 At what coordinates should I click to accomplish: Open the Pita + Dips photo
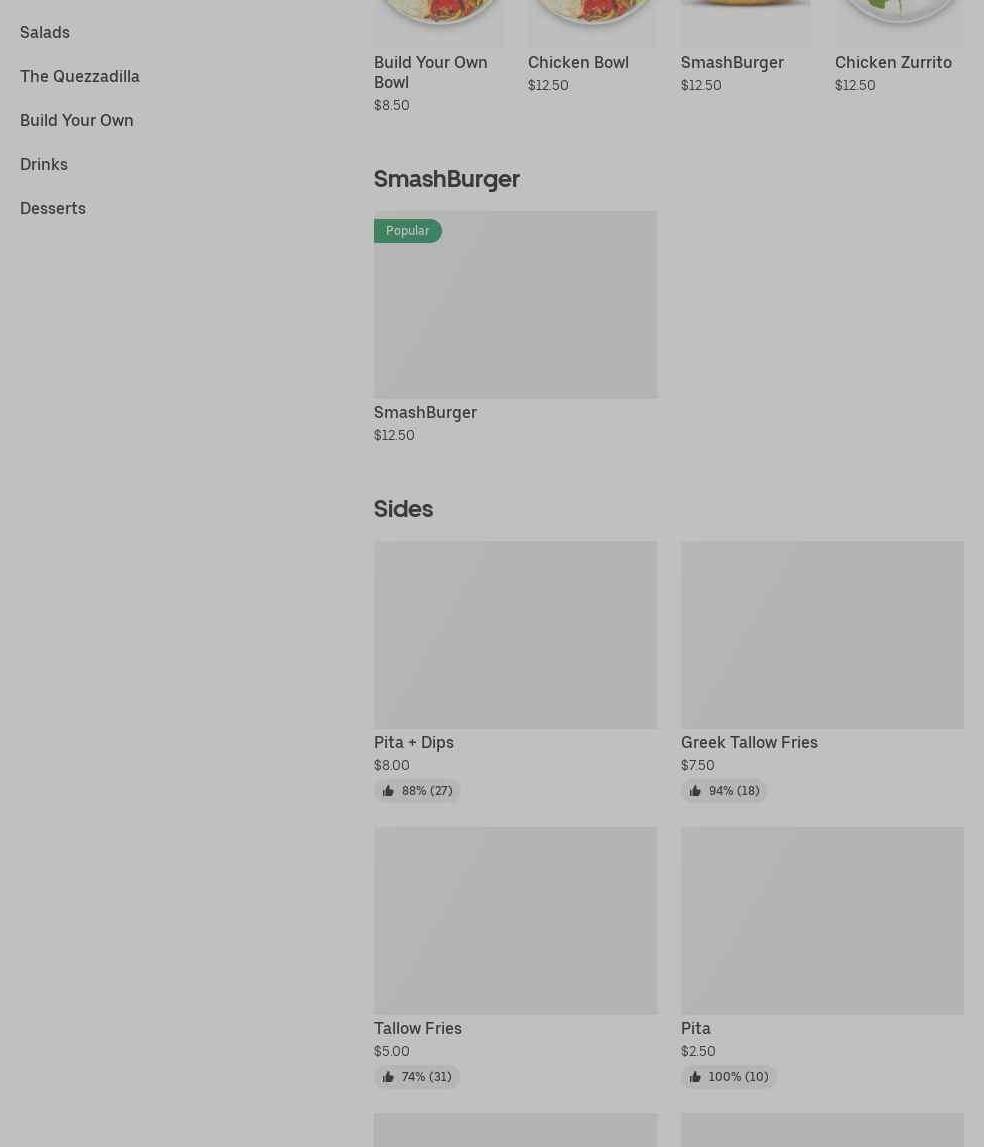click(x=515, y=635)
